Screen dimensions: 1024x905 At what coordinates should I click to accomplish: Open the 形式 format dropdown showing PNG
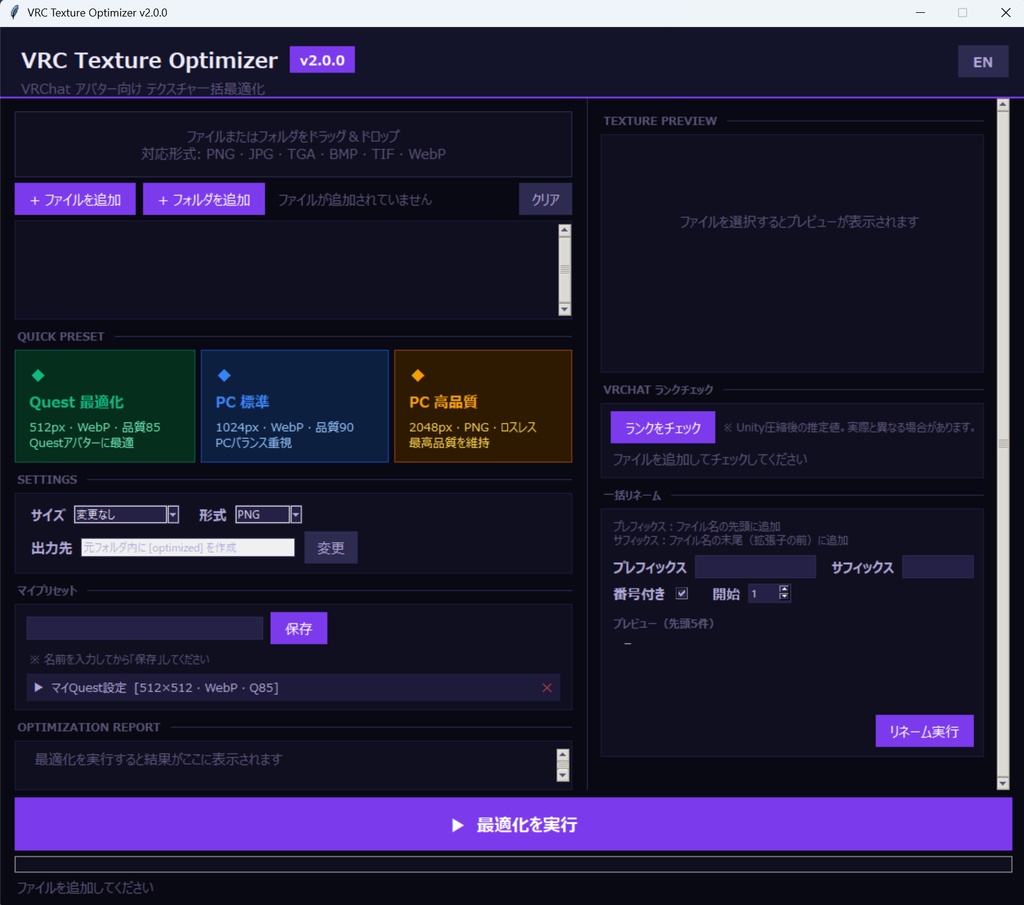click(x=294, y=514)
